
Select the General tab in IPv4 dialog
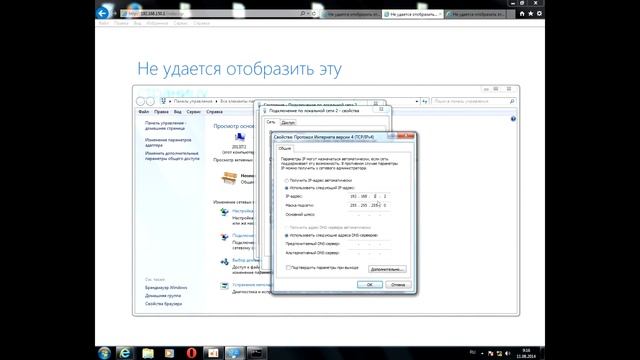pos(284,149)
